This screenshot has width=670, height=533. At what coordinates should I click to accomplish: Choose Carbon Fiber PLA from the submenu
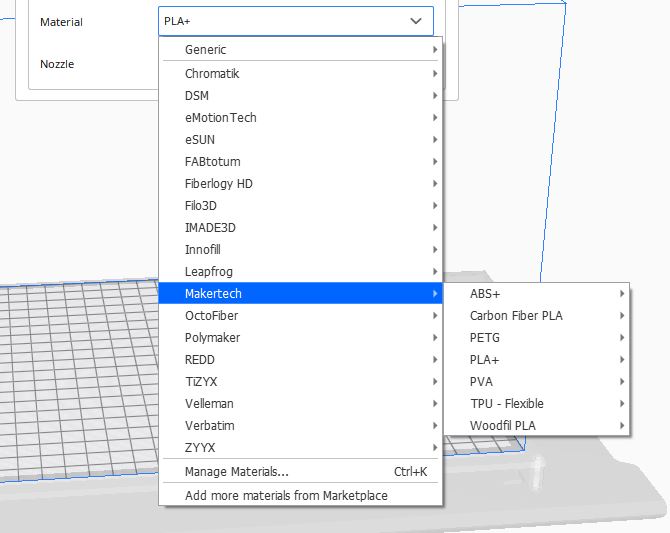pyautogui.click(x=516, y=316)
